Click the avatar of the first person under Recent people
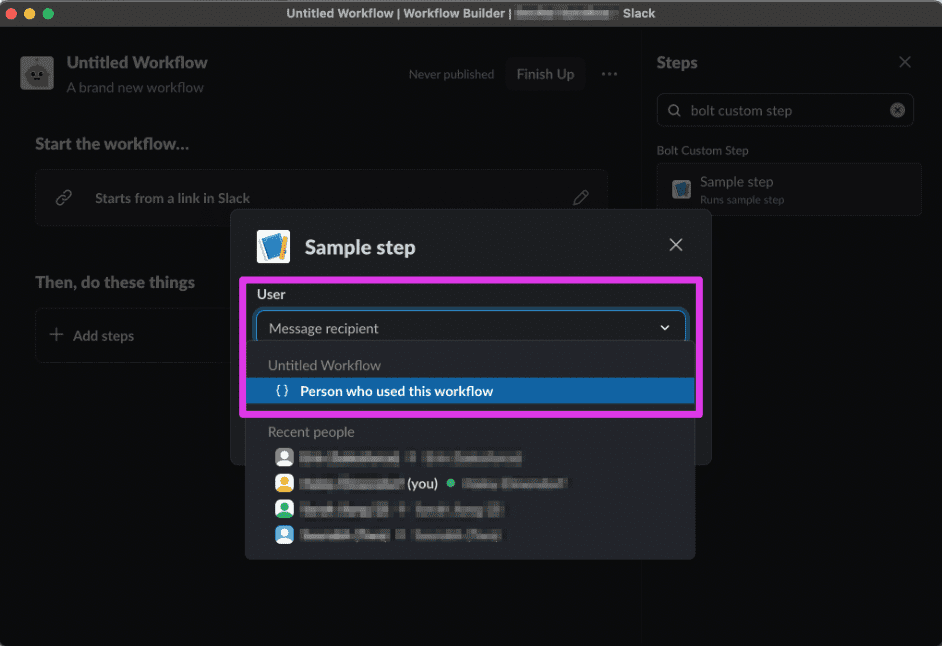This screenshot has width=942, height=646. [x=284, y=457]
